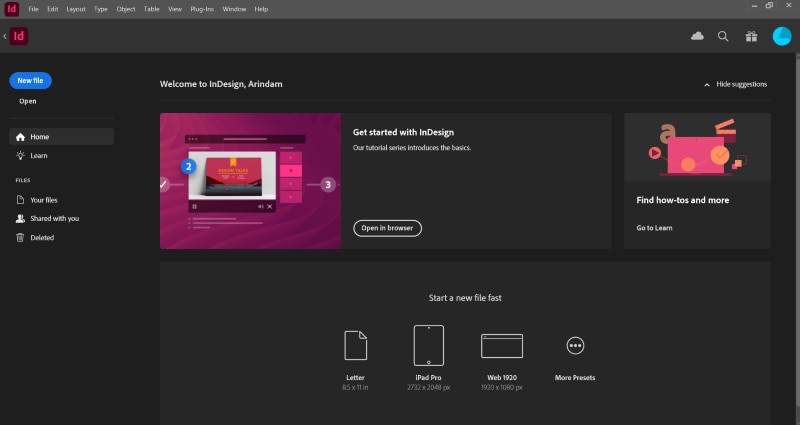The height and width of the screenshot is (425, 800).
Task: Open the Layout menu
Action: 76,9
